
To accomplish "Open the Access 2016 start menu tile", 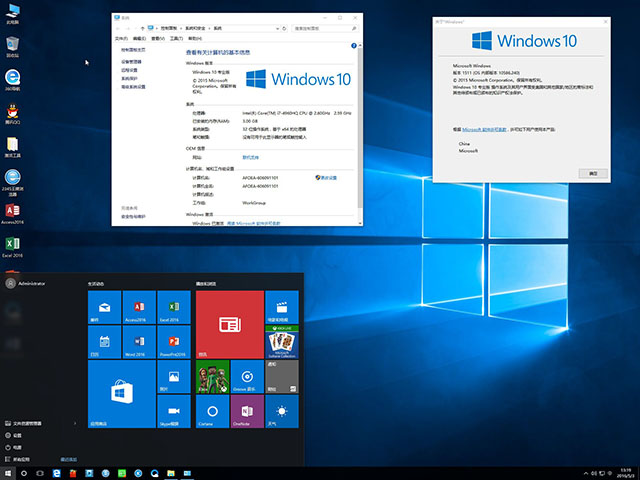I will pos(136,307).
